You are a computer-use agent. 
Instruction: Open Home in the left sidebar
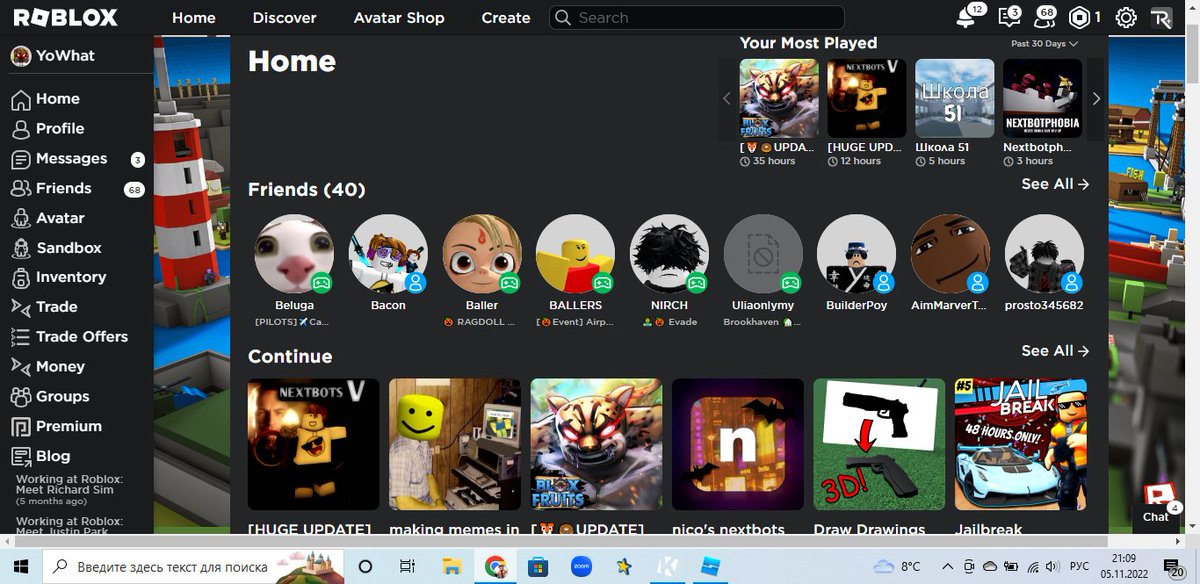pos(46,99)
